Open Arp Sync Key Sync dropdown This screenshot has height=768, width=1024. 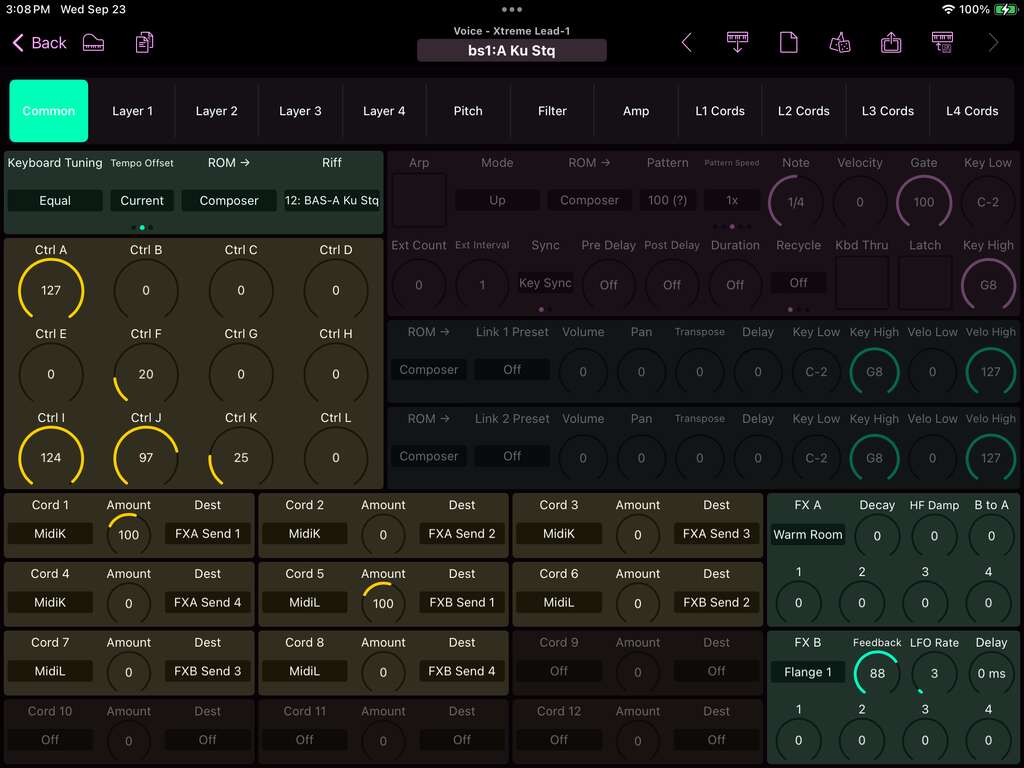(545, 283)
